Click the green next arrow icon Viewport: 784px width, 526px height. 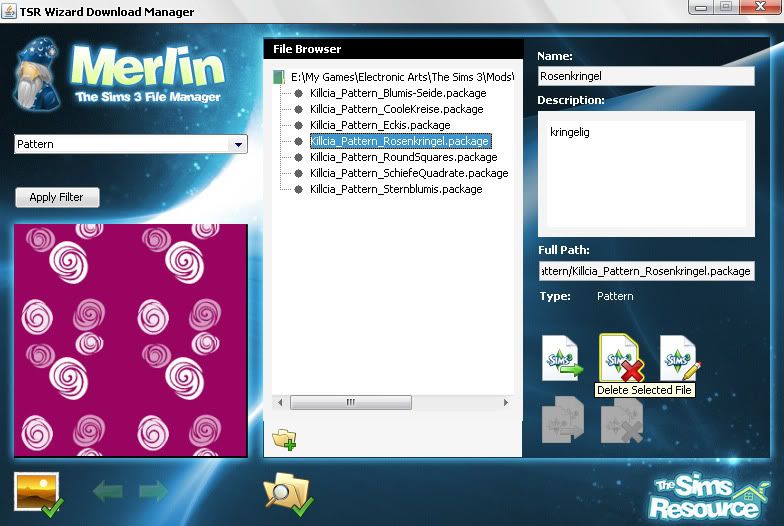(153, 491)
